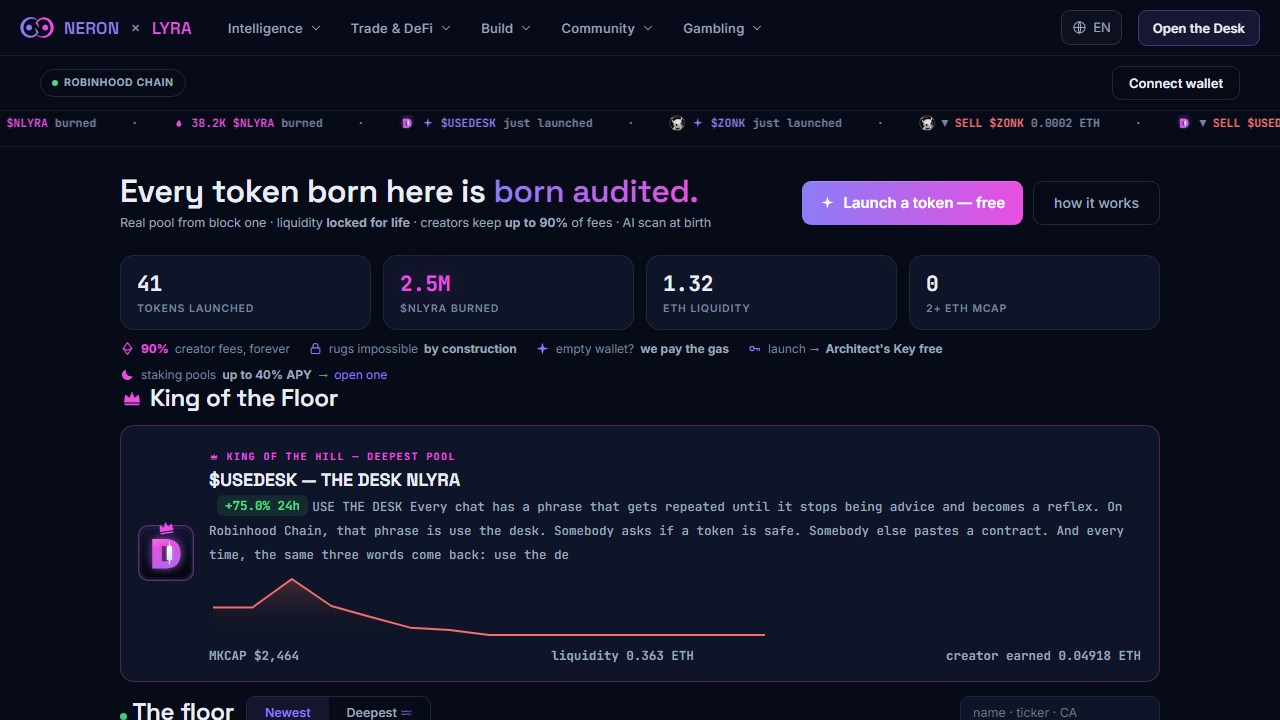Click the by construction text

coord(470,349)
